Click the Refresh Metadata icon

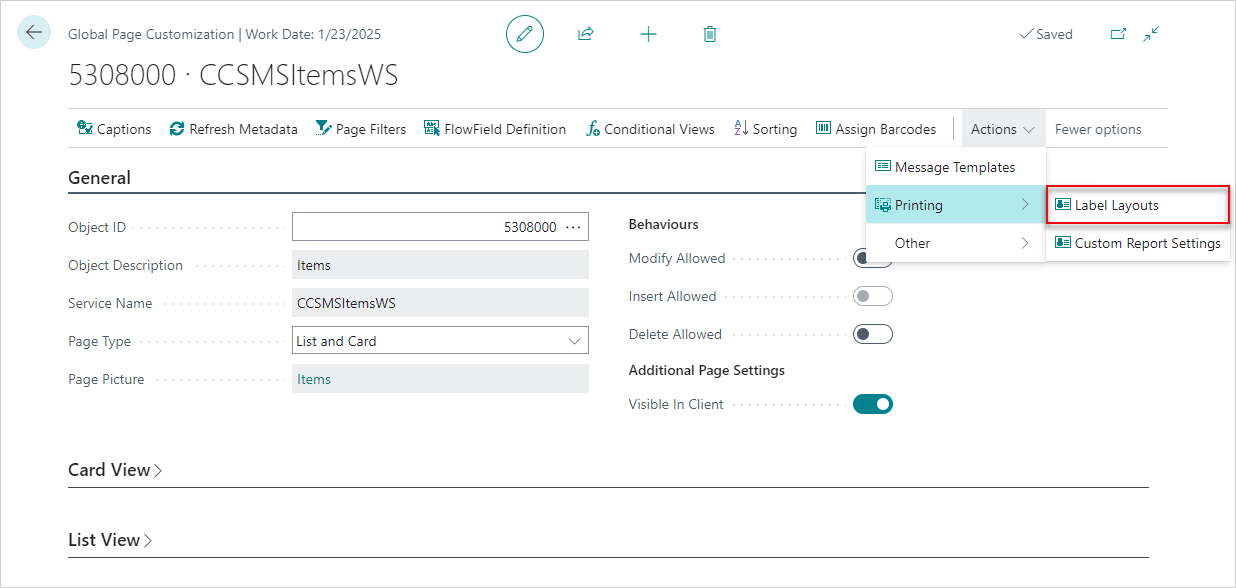coord(233,128)
